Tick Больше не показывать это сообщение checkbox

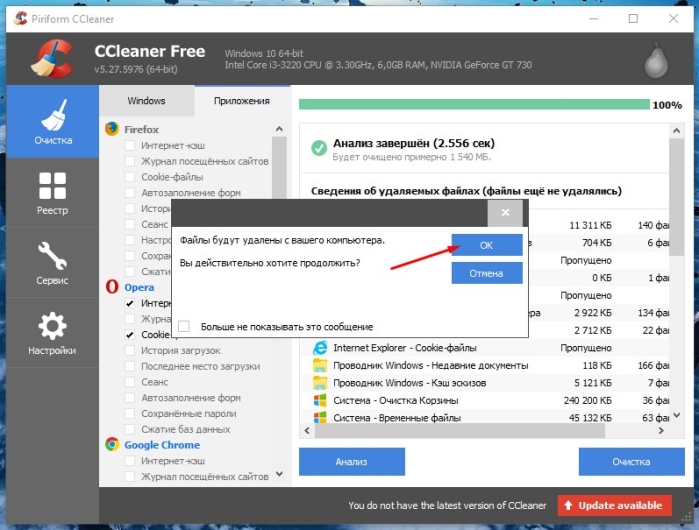coord(184,326)
